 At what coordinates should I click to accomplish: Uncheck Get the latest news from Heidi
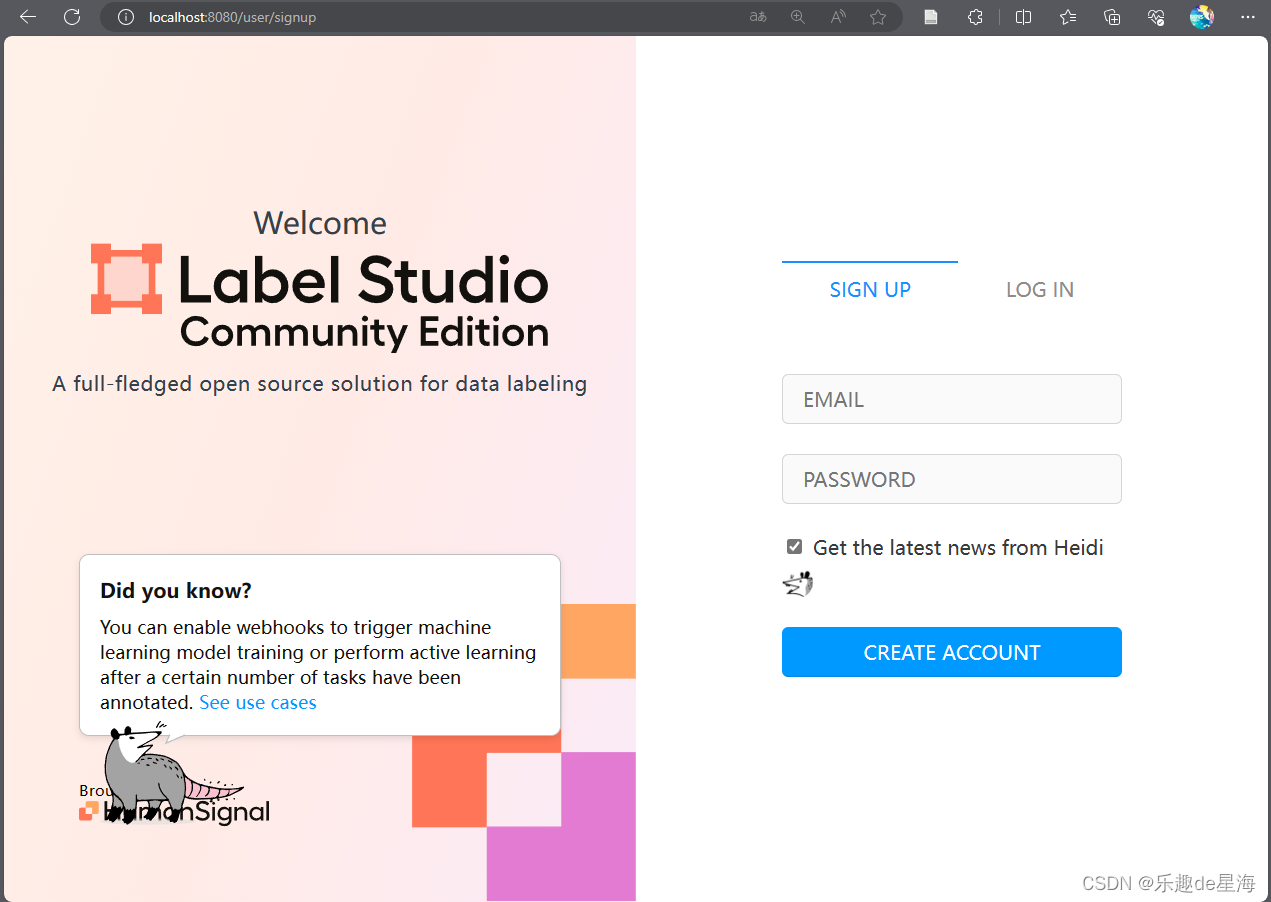pyautogui.click(x=794, y=547)
